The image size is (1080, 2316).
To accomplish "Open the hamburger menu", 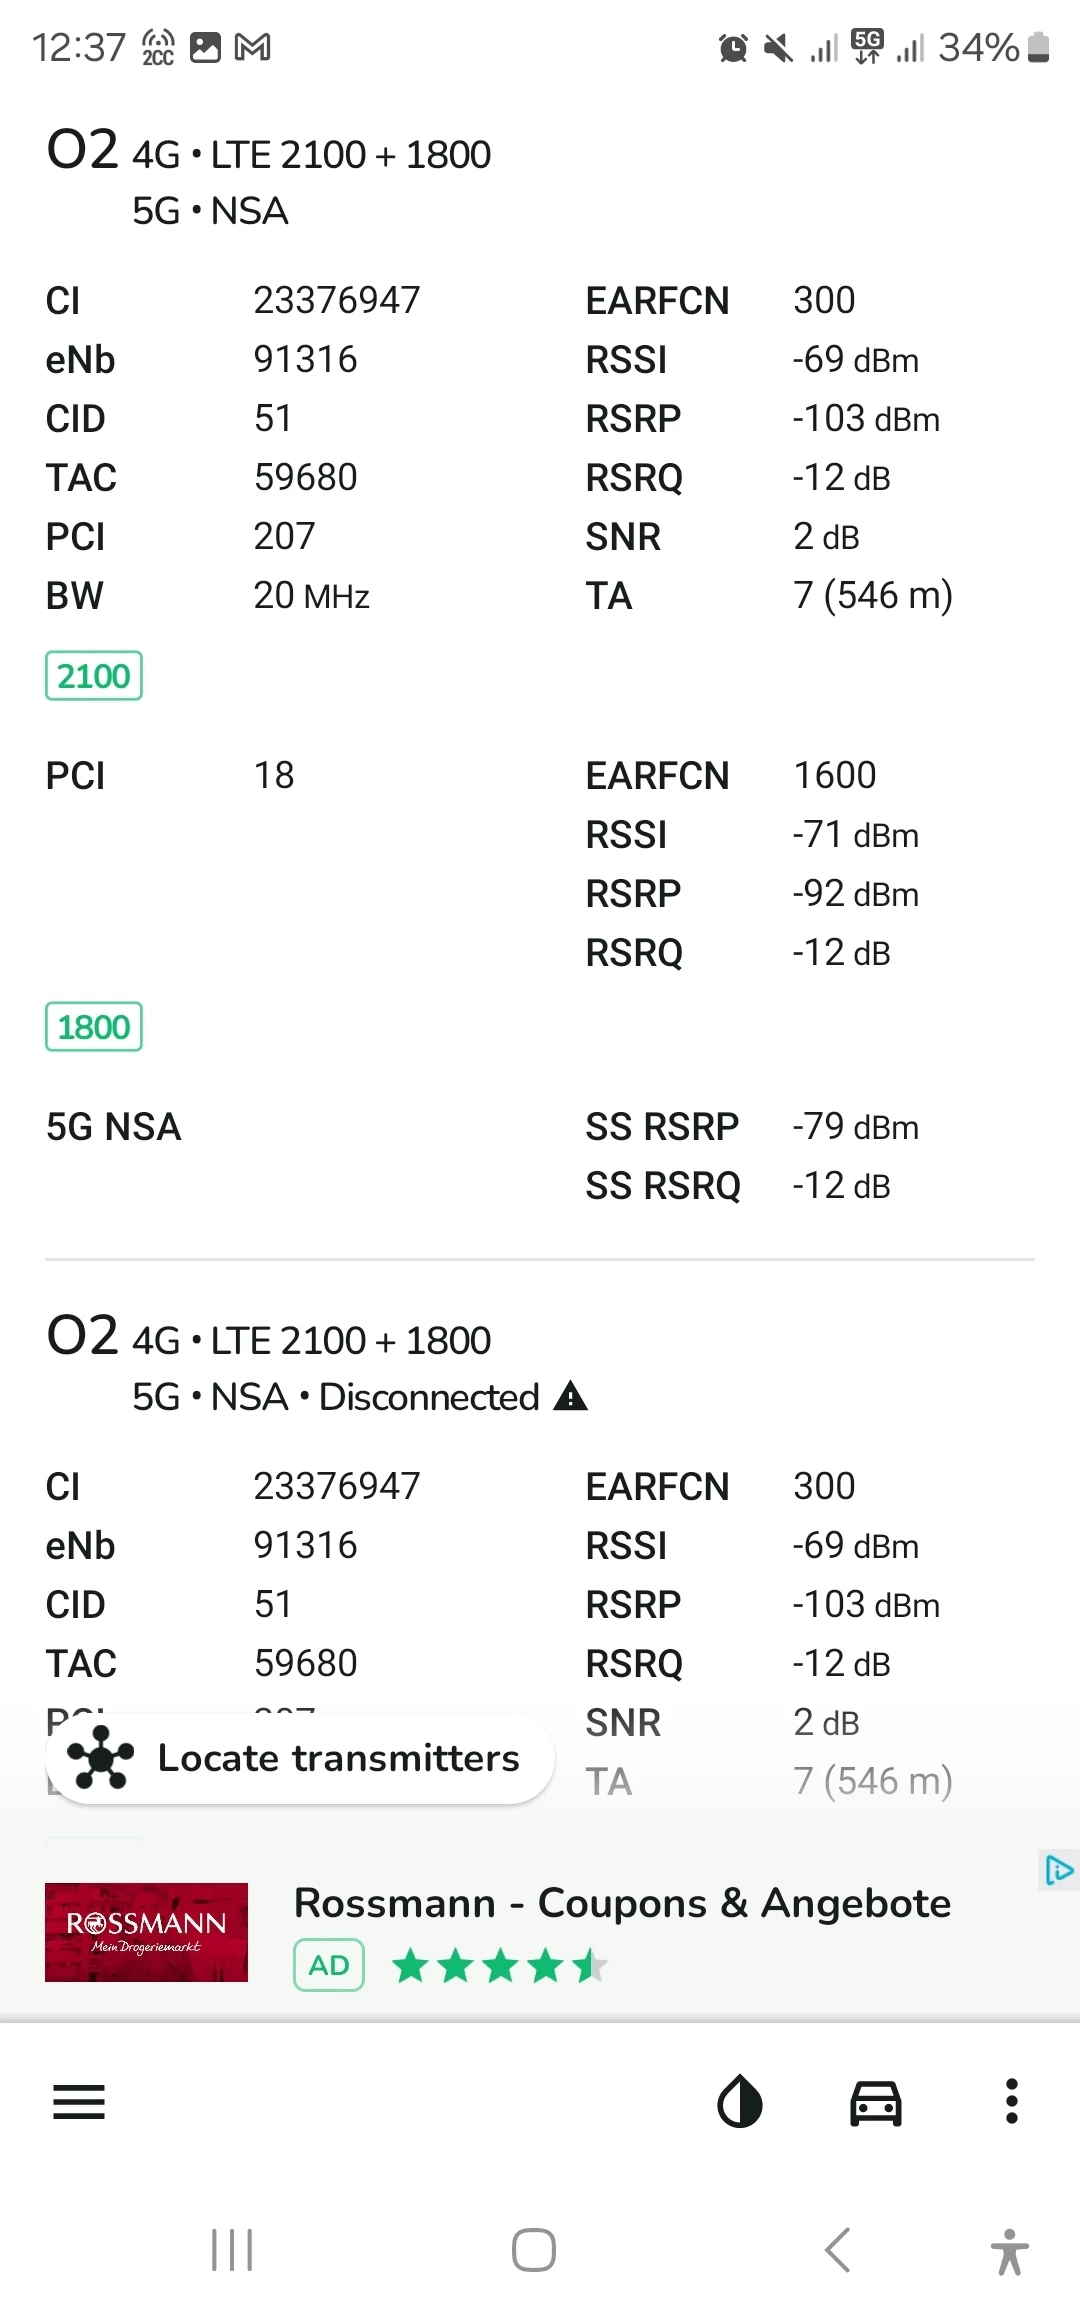I will tap(79, 2101).
